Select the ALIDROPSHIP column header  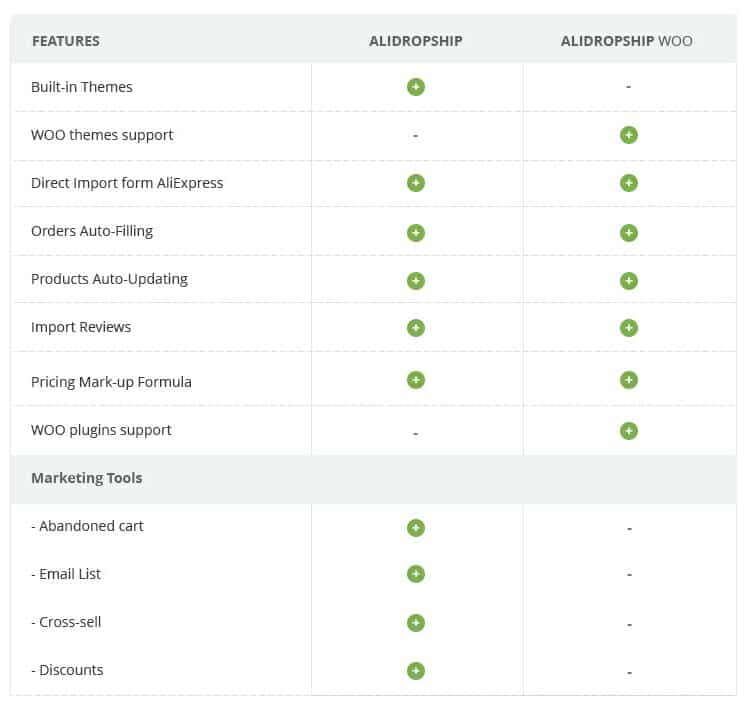[x=416, y=41]
